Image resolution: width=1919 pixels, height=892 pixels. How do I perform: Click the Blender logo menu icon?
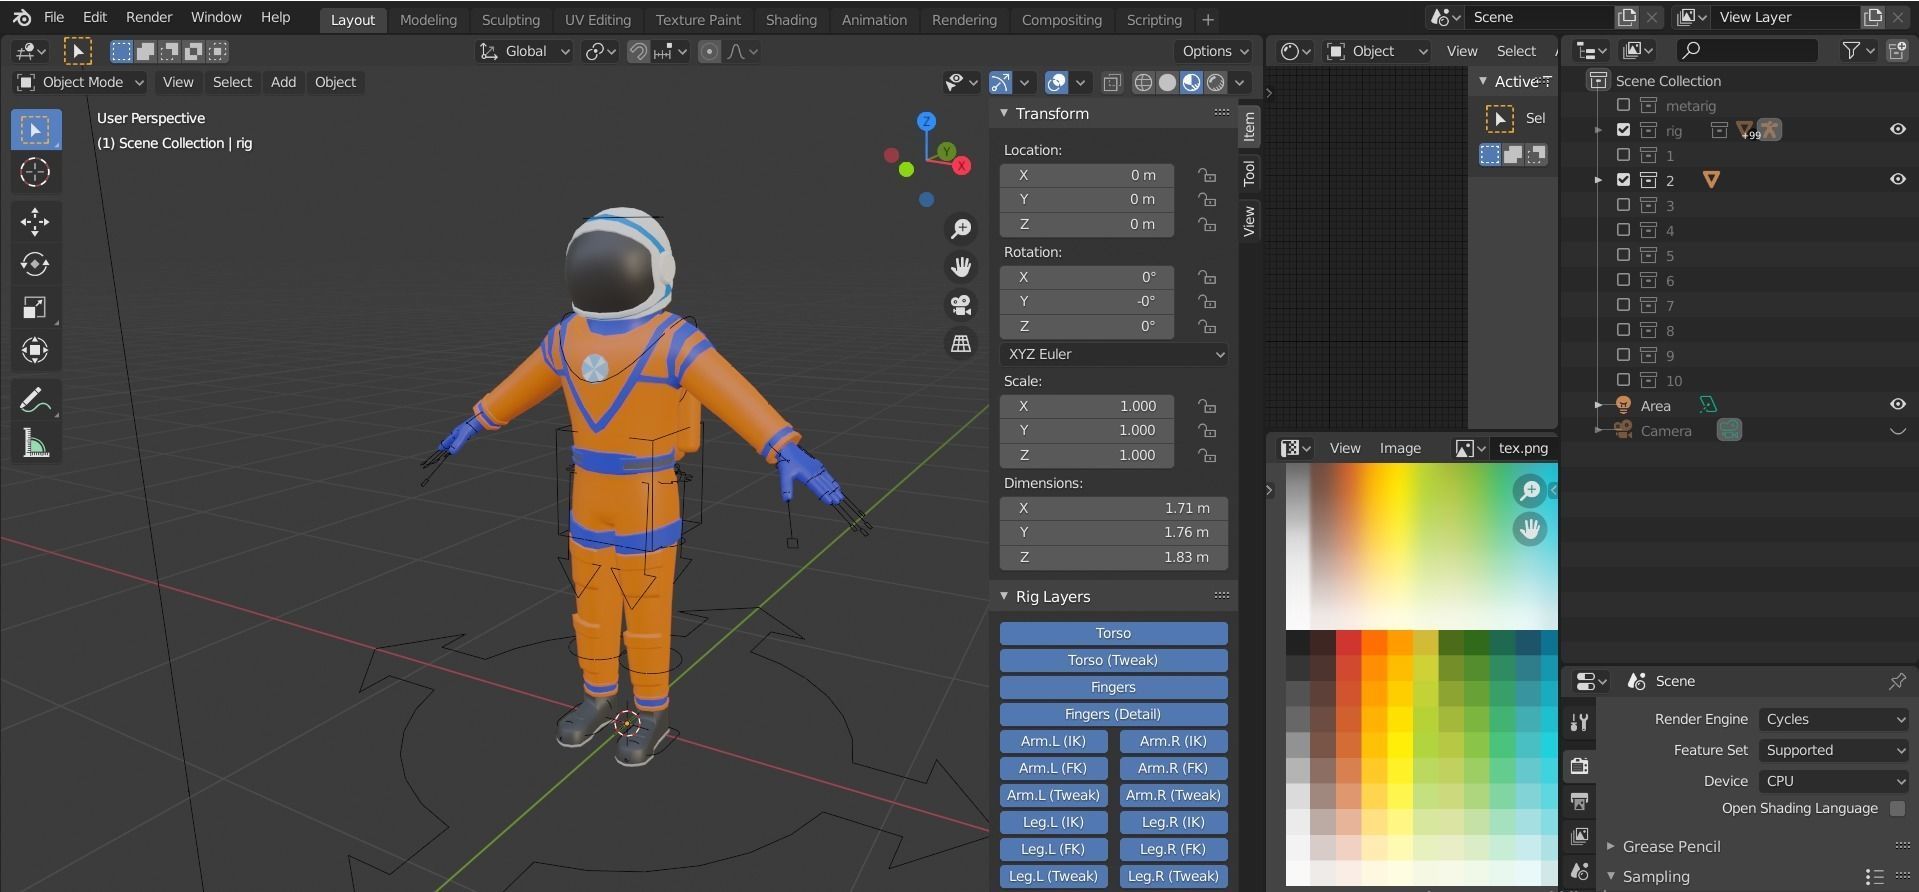point(22,18)
